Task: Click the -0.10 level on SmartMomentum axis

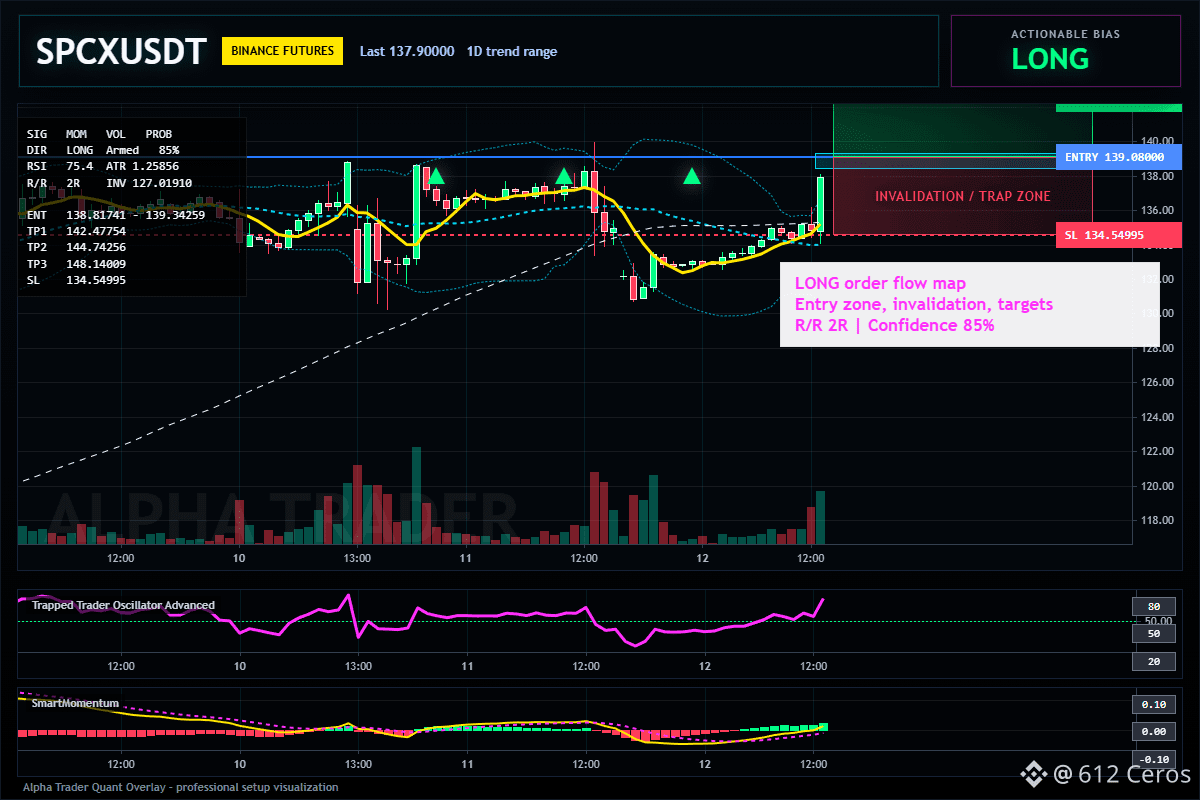Action: coord(1153,759)
